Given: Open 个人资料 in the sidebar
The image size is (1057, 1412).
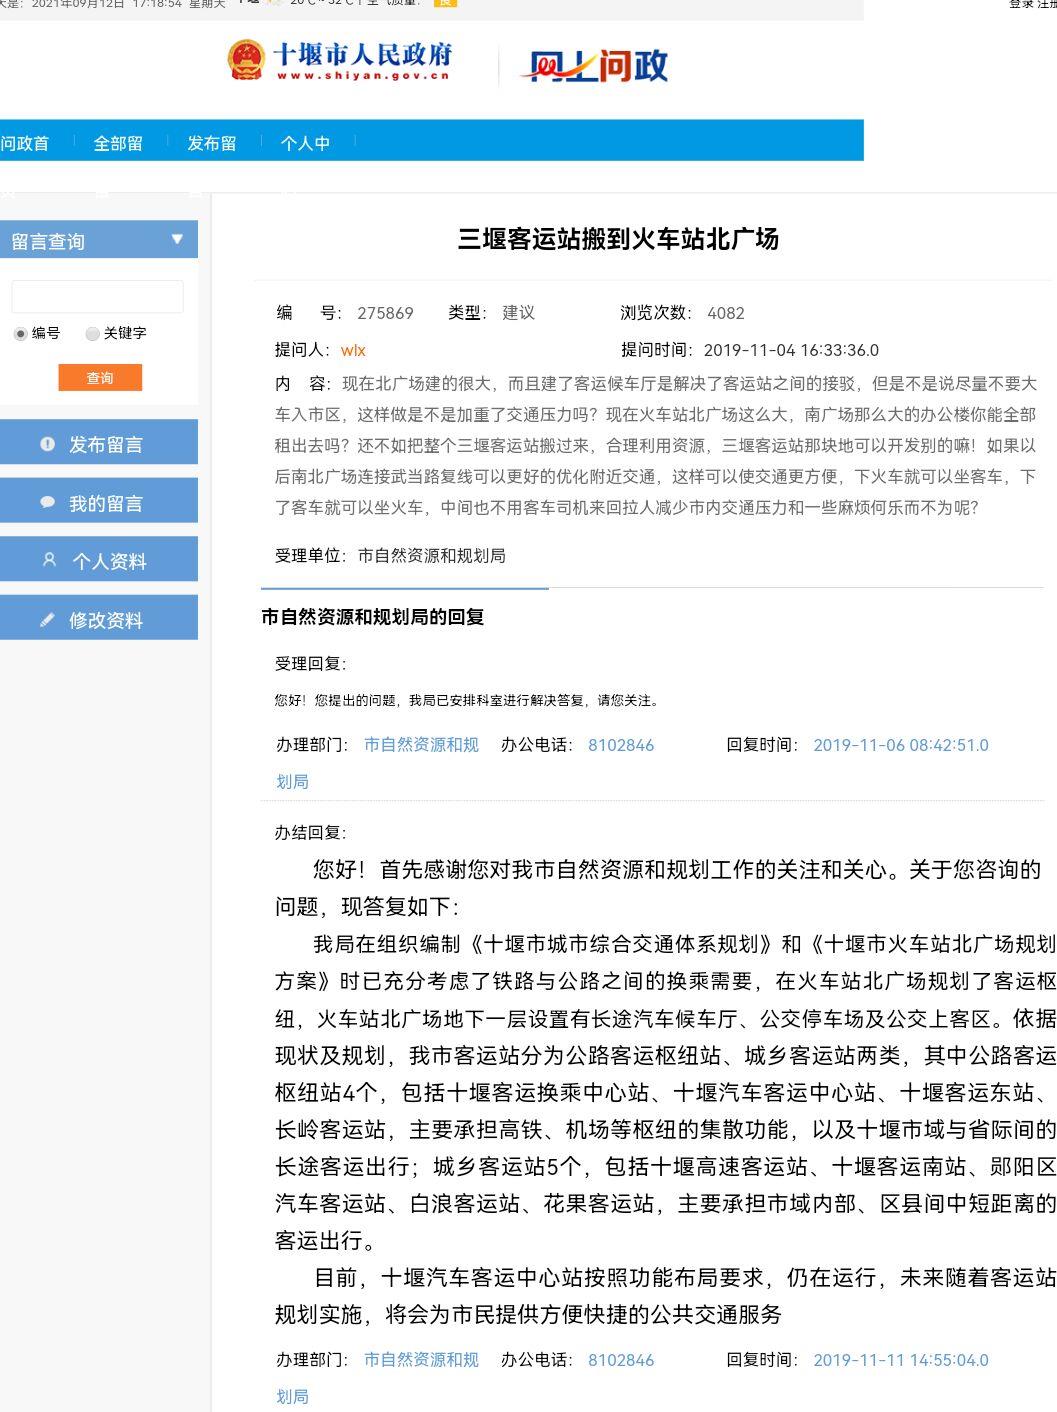Looking at the screenshot, I should (x=99, y=559).
